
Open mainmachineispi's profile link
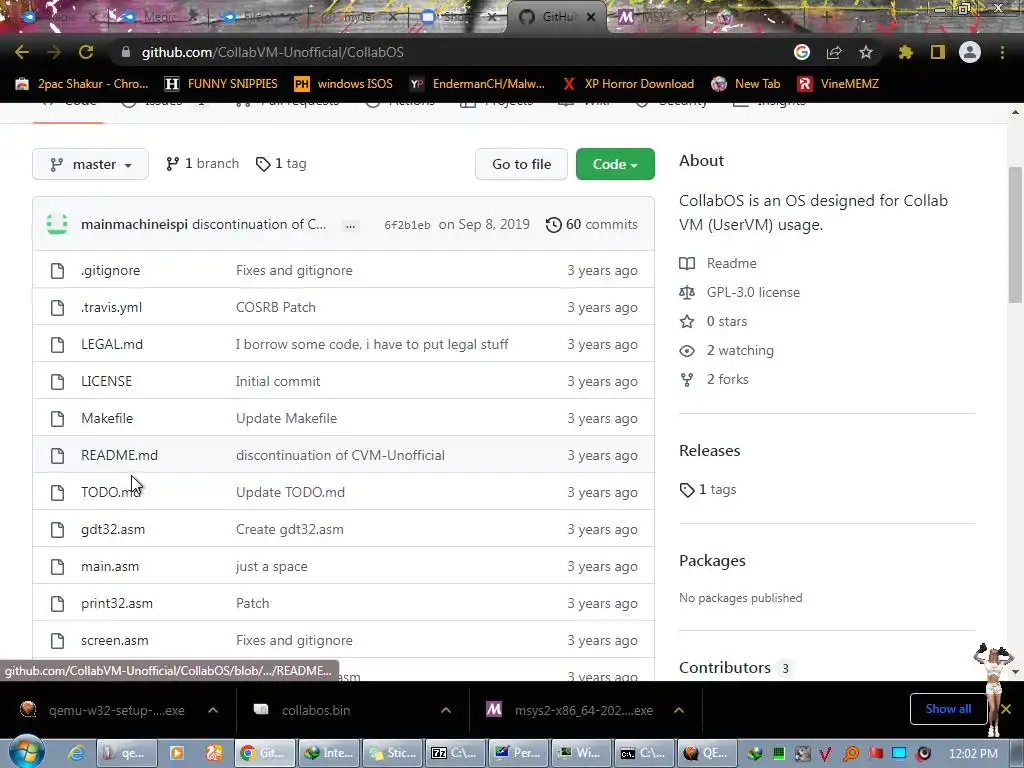(134, 224)
